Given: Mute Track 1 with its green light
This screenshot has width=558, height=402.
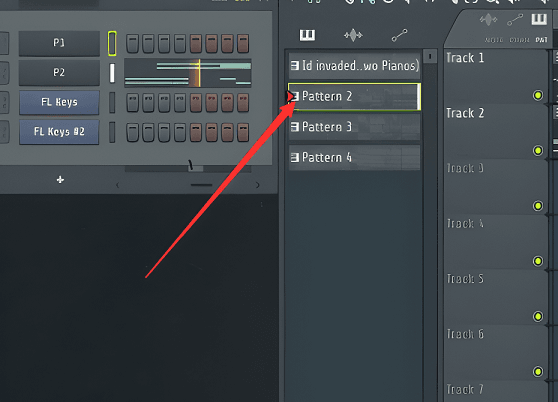Looking at the screenshot, I should click(538, 95).
